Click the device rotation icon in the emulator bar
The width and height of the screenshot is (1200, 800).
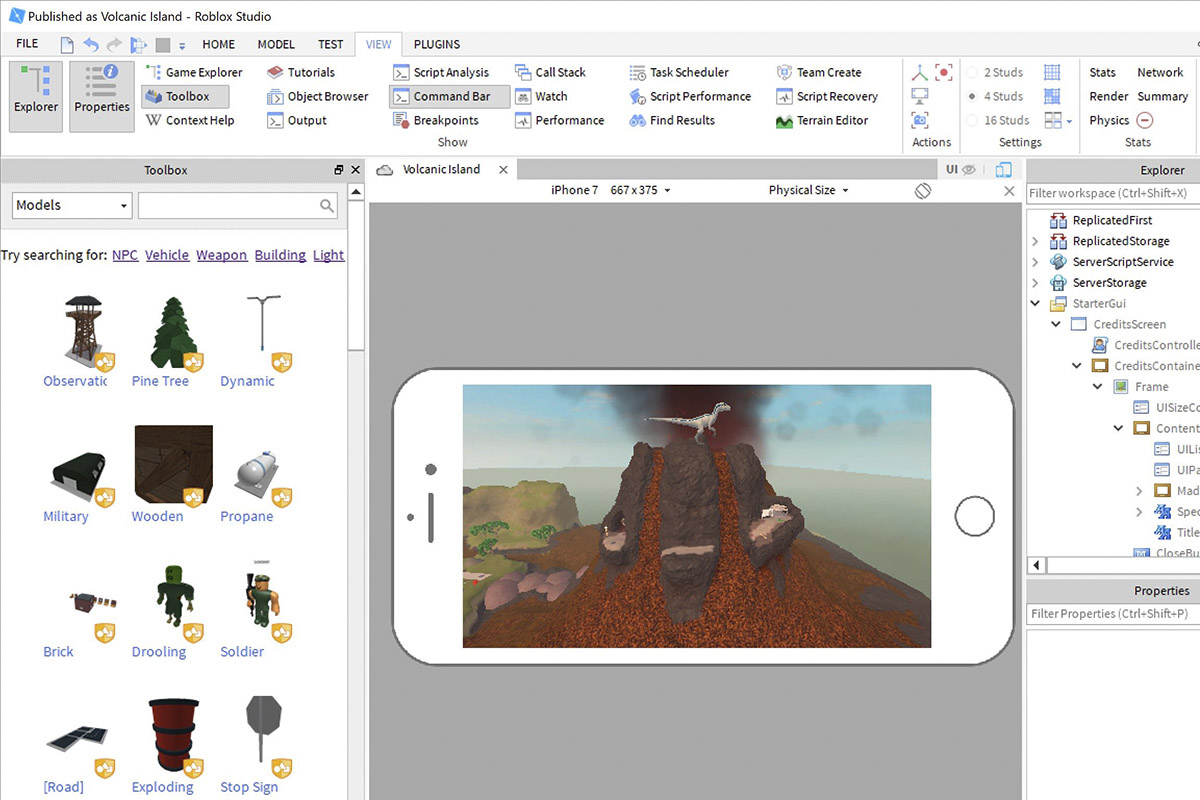tap(922, 190)
